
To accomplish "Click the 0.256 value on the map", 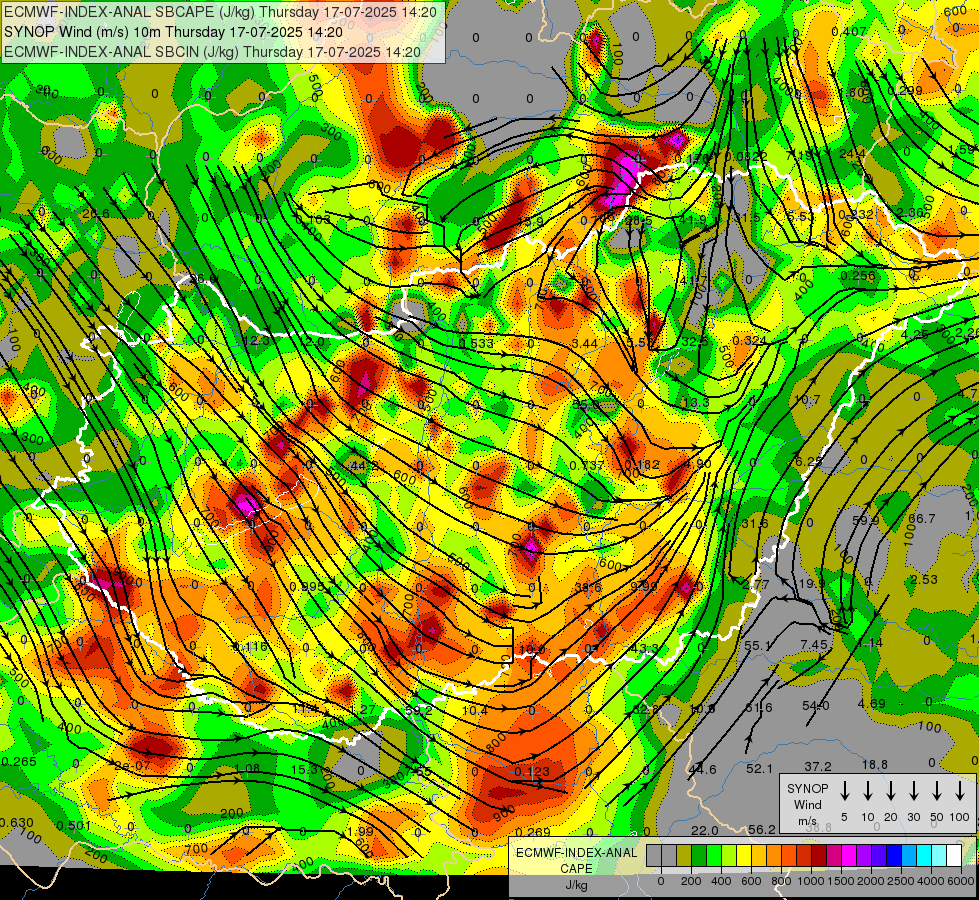I will click(x=857, y=275).
